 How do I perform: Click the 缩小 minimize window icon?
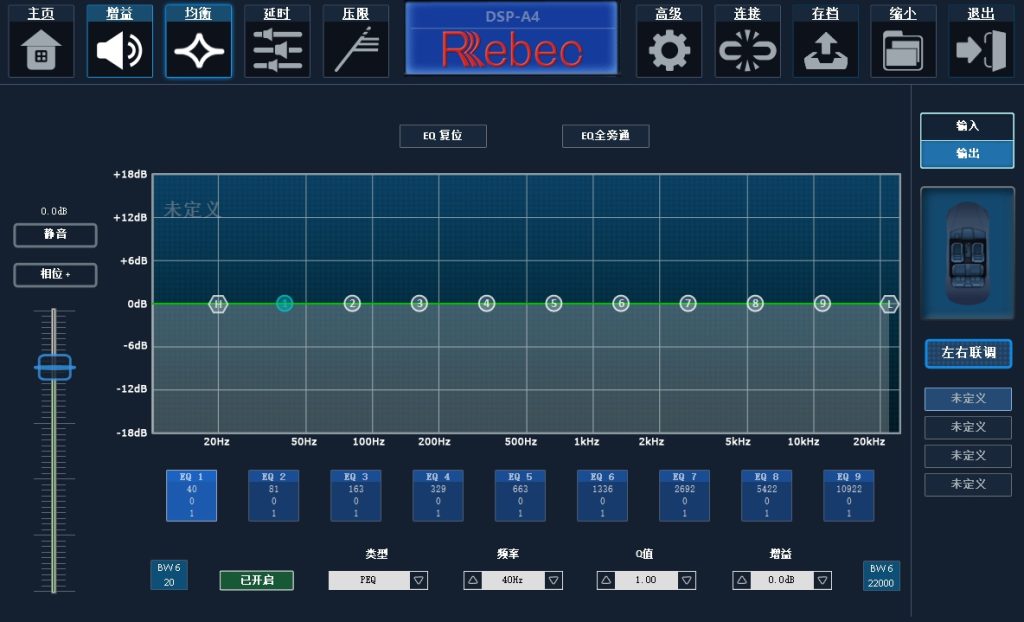point(903,41)
